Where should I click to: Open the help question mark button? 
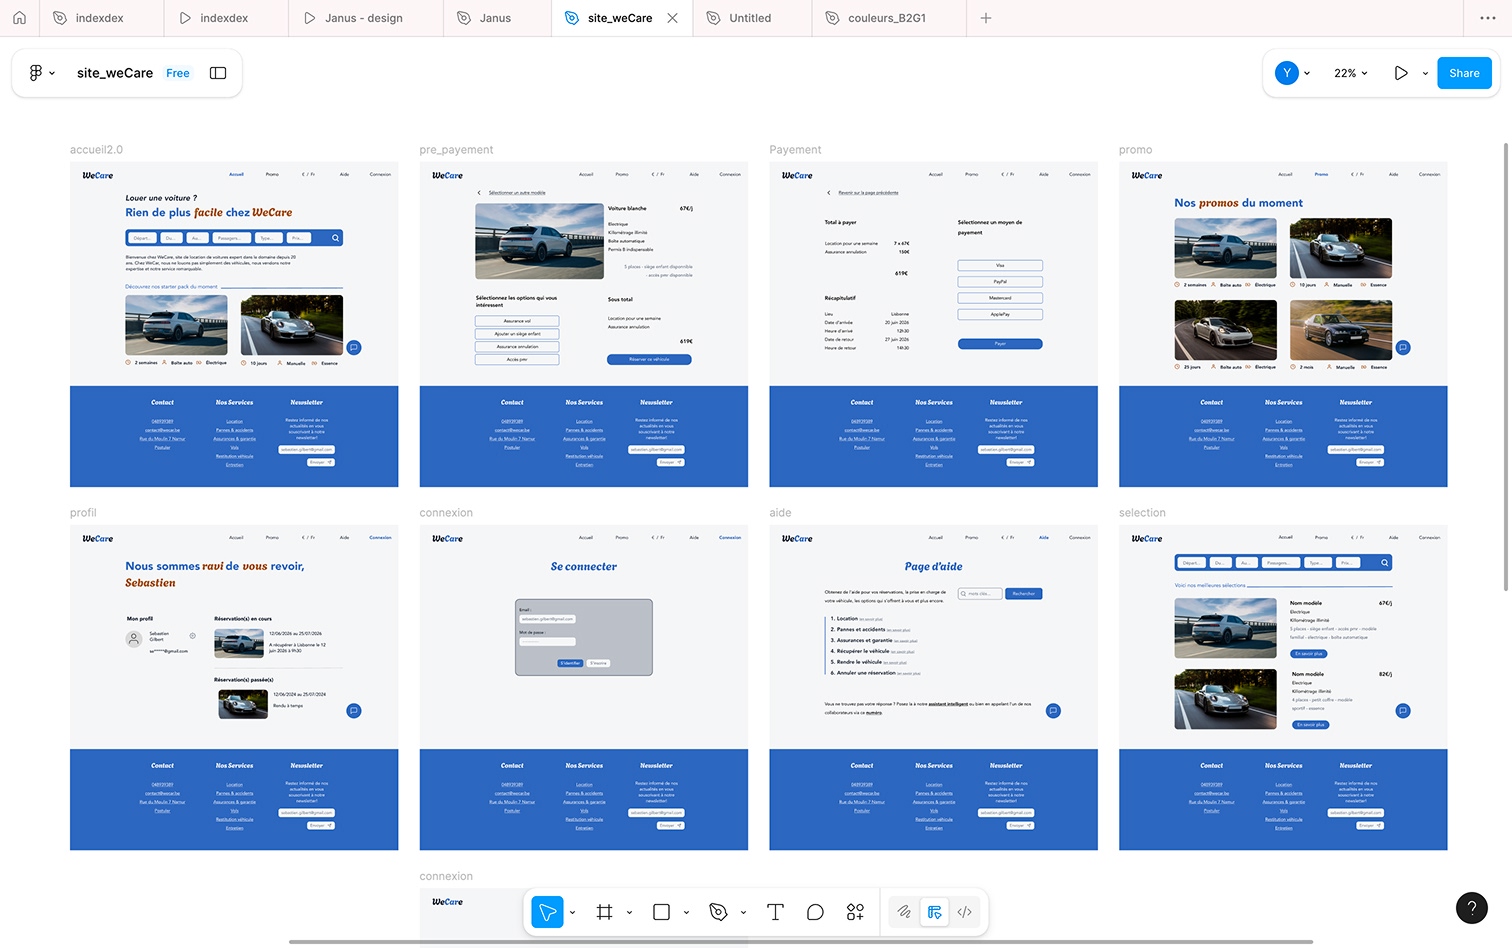click(1471, 908)
